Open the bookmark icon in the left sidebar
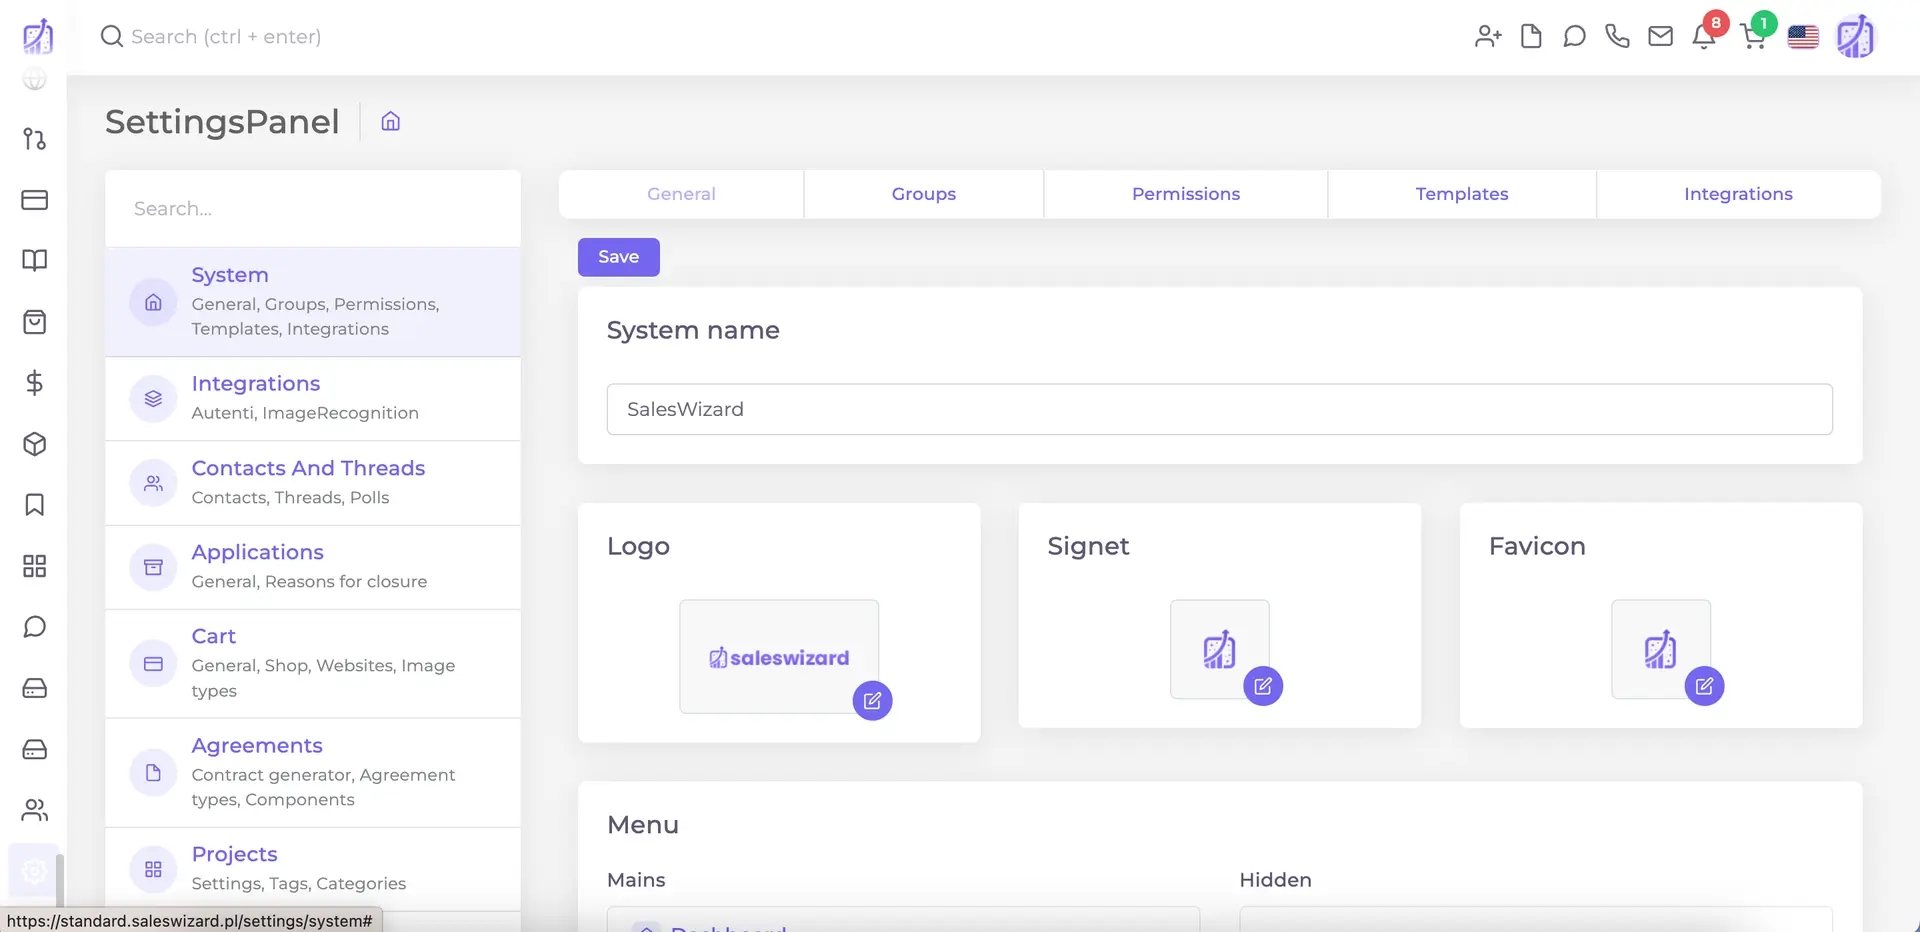1920x932 pixels. point(34,505)
